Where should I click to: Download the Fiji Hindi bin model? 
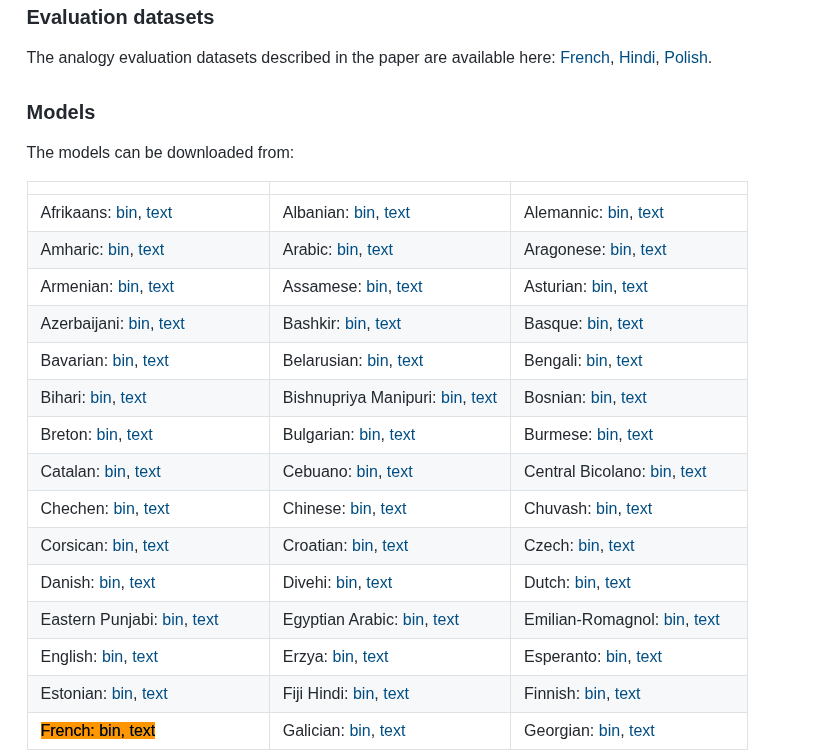coord(363,694)
